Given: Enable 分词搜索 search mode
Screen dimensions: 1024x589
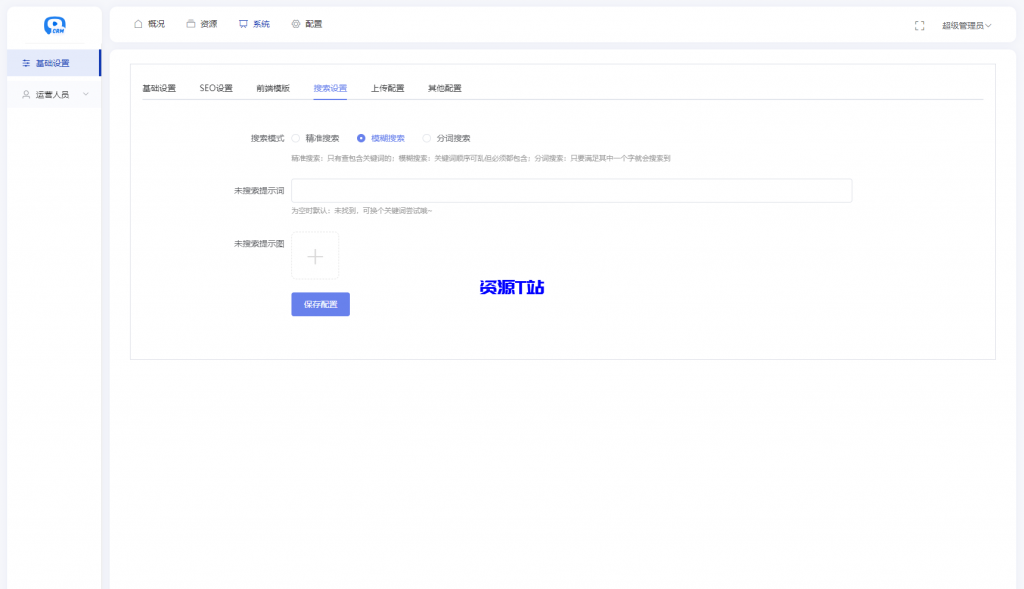Looking at the screenshot, I should point(427,138).
